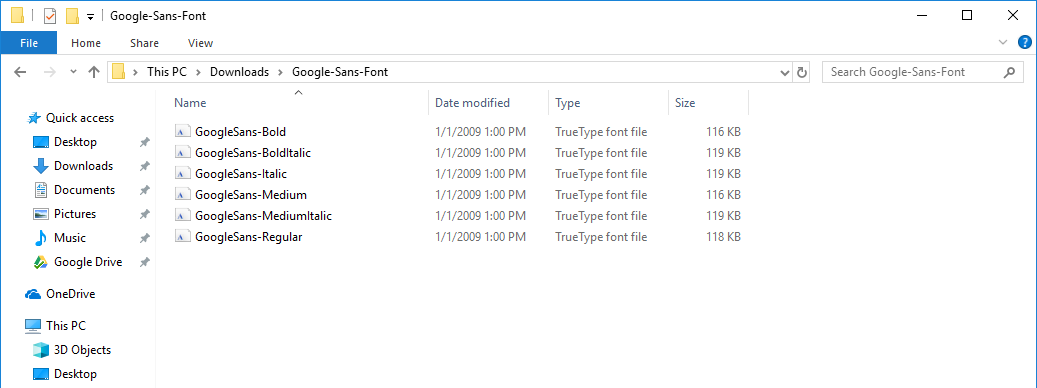Click the Google Drive icon in sidebar
Viewport: 1037px width, 388px height.
[41, 262]
